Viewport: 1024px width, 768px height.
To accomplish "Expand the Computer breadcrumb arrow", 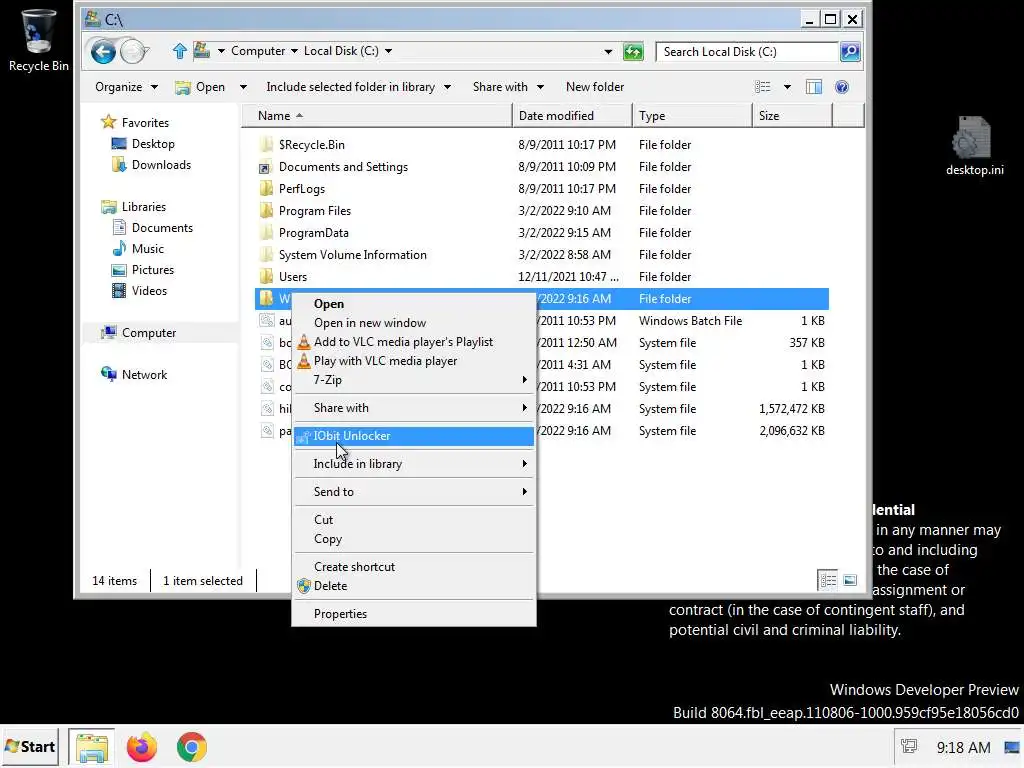I will click(x=294, y=51).
